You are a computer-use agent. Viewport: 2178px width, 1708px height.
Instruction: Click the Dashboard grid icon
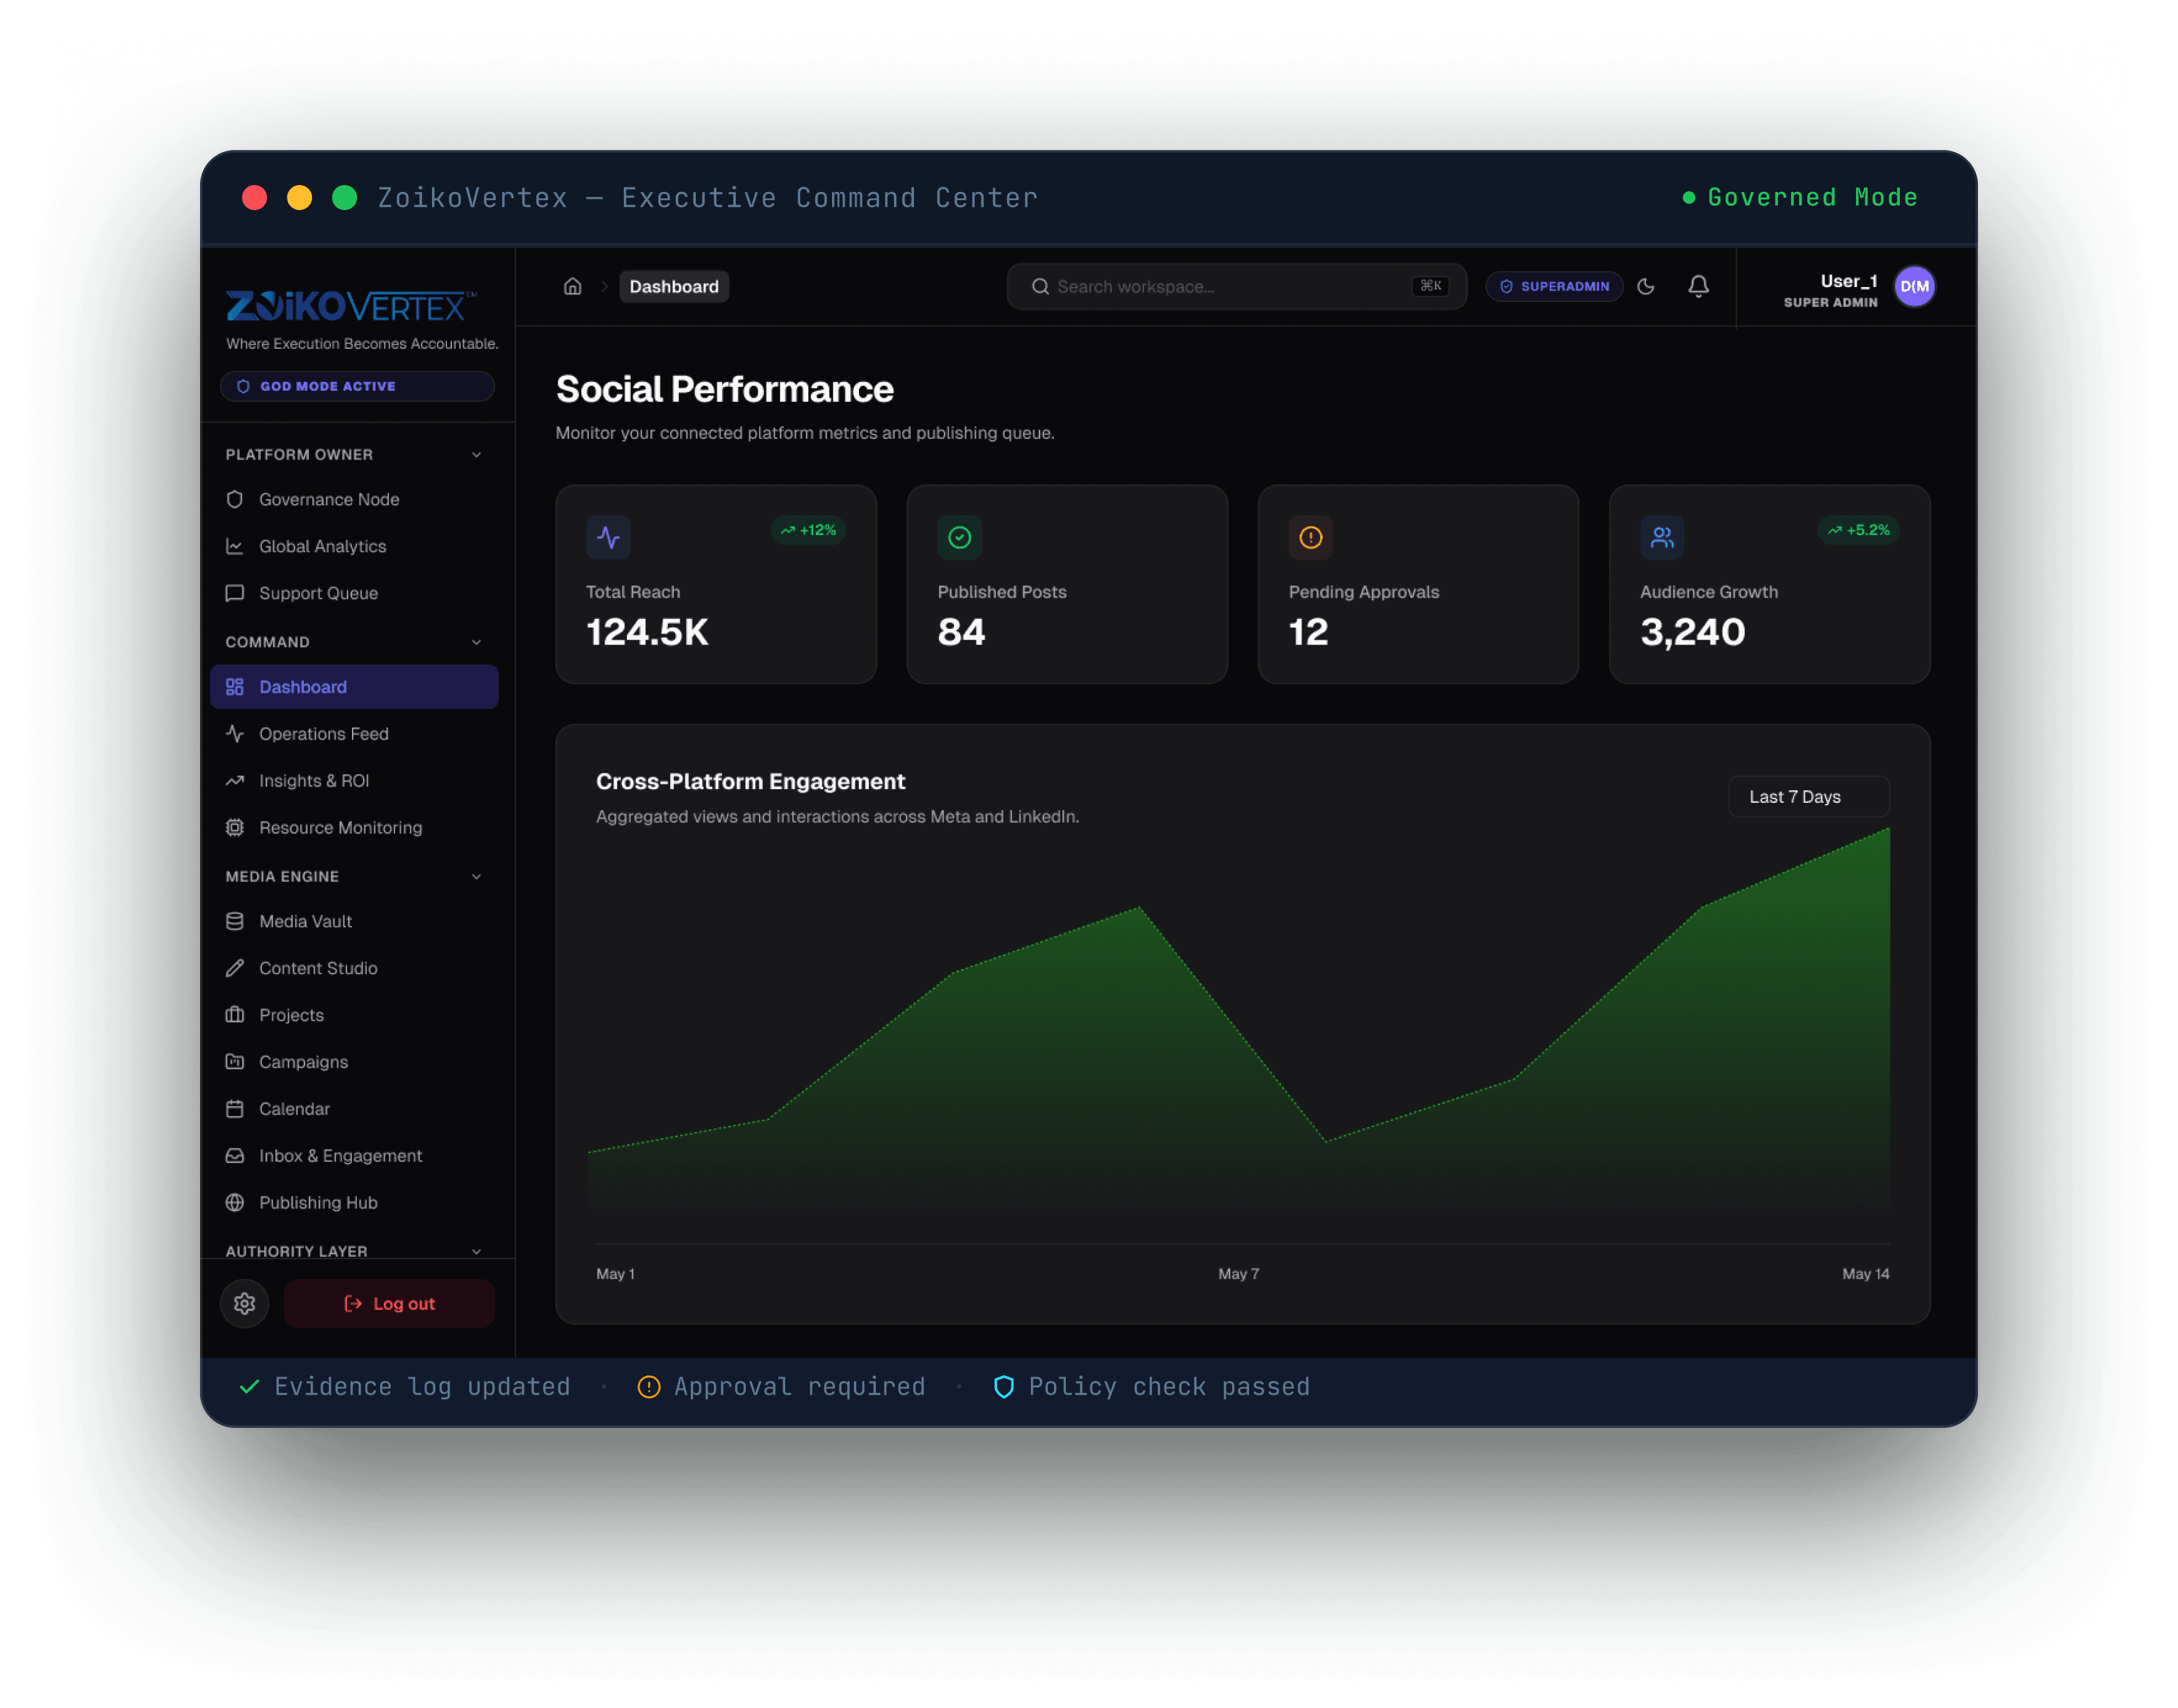click(x=235, y=687)
